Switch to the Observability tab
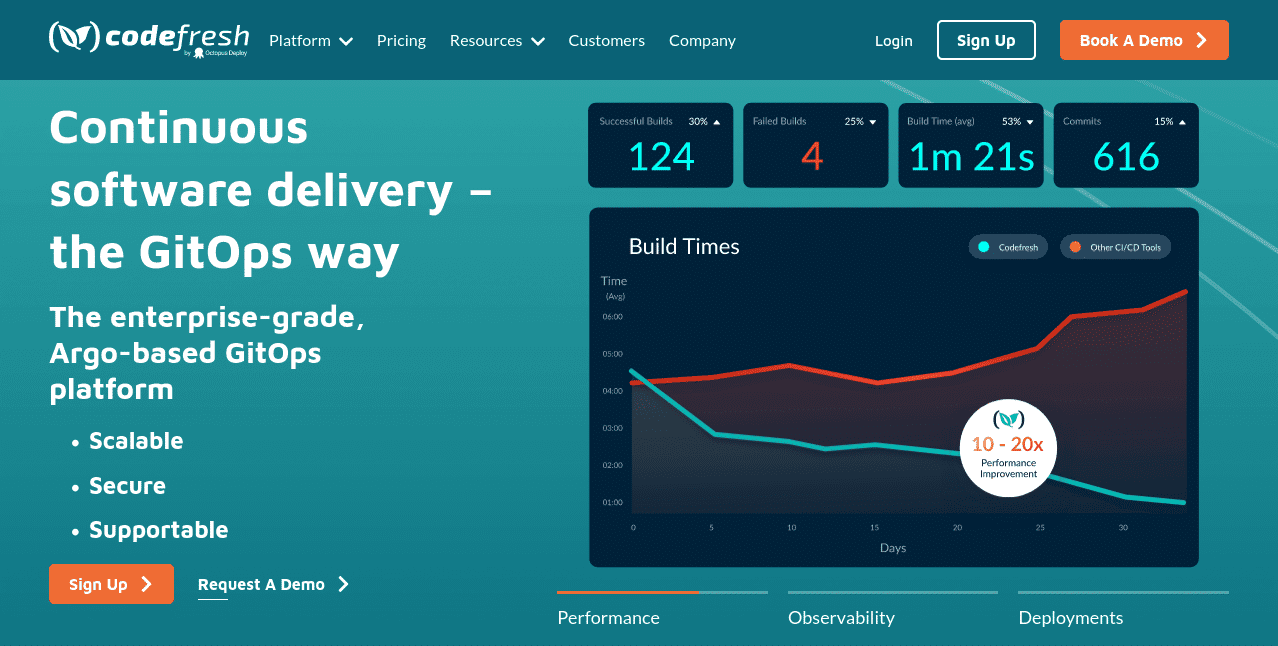 pyautogui.click(x=841, y=618)
